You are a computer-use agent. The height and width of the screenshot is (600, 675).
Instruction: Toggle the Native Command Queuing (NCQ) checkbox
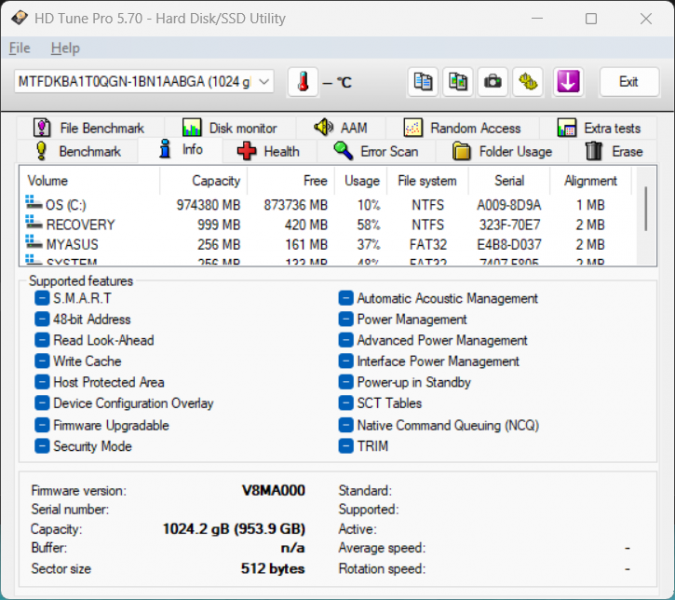pos(346,425)
